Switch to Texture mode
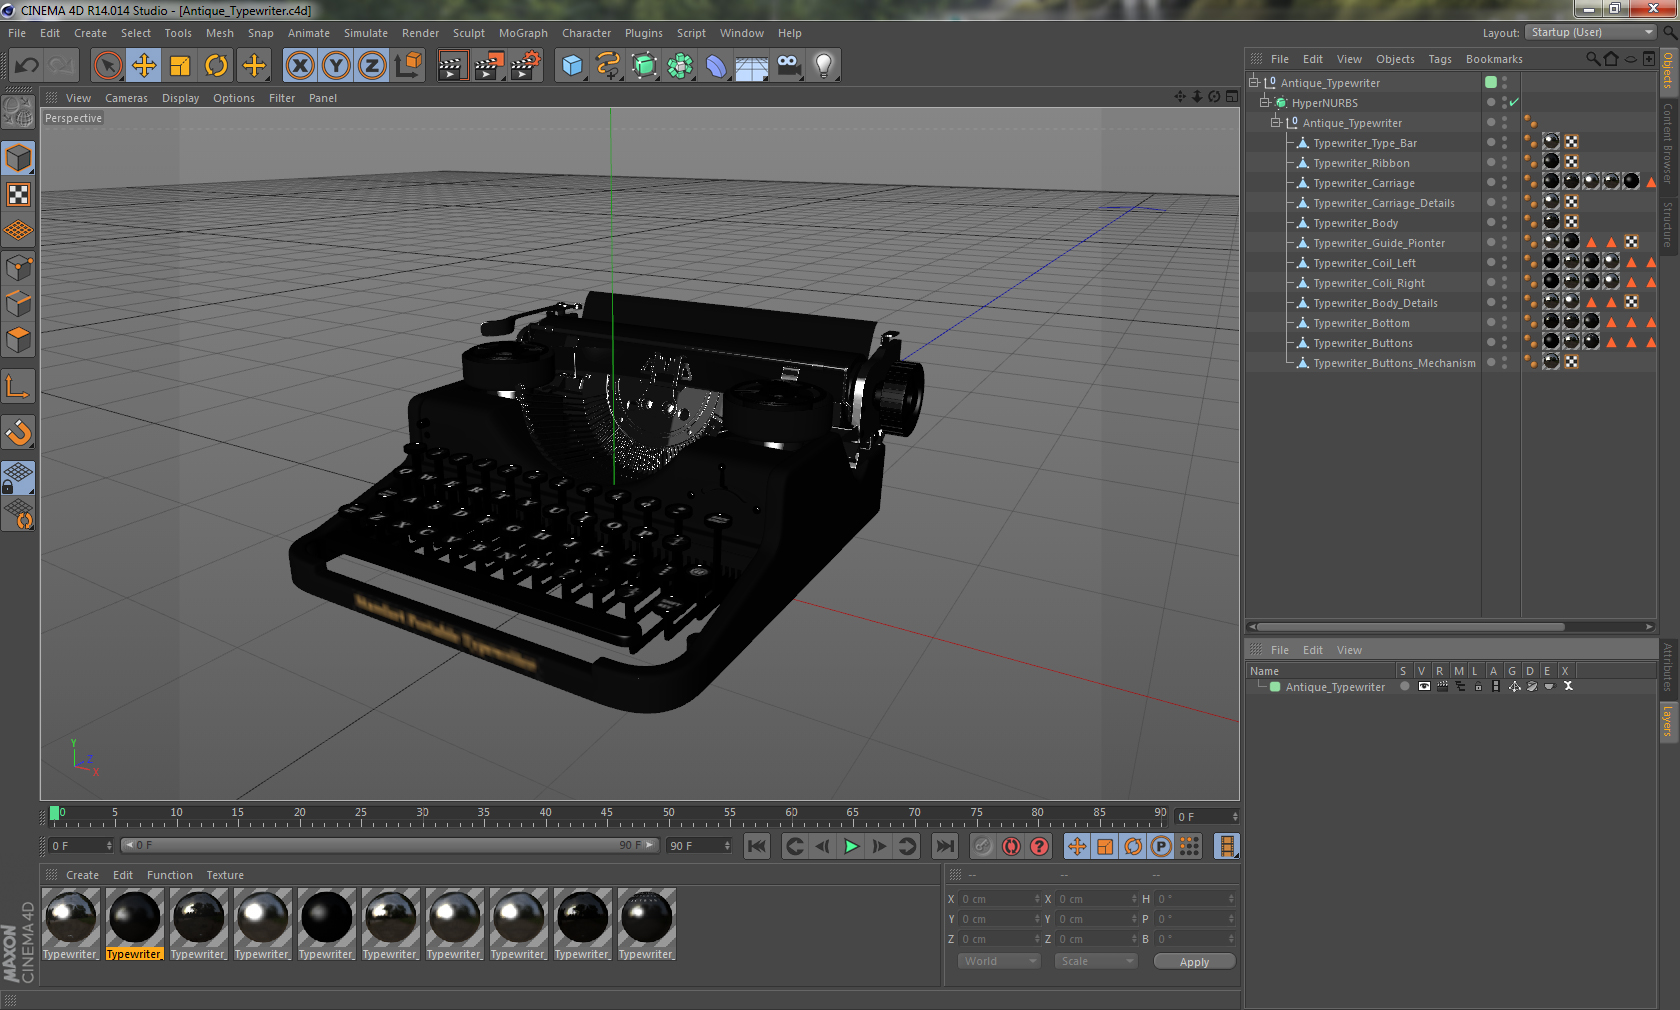This screenshot has height=1010, width=1680. pos(18,194)
